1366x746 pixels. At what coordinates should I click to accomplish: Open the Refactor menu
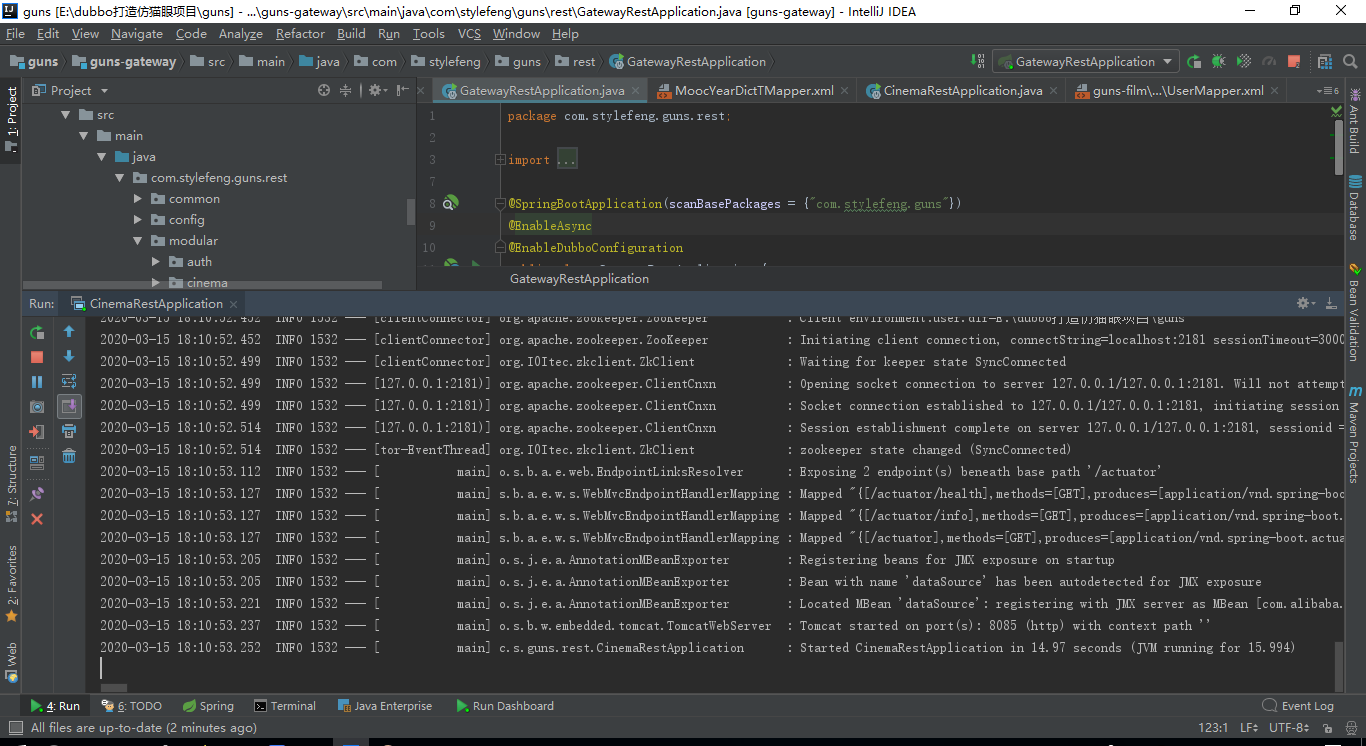tap(300, 33)
